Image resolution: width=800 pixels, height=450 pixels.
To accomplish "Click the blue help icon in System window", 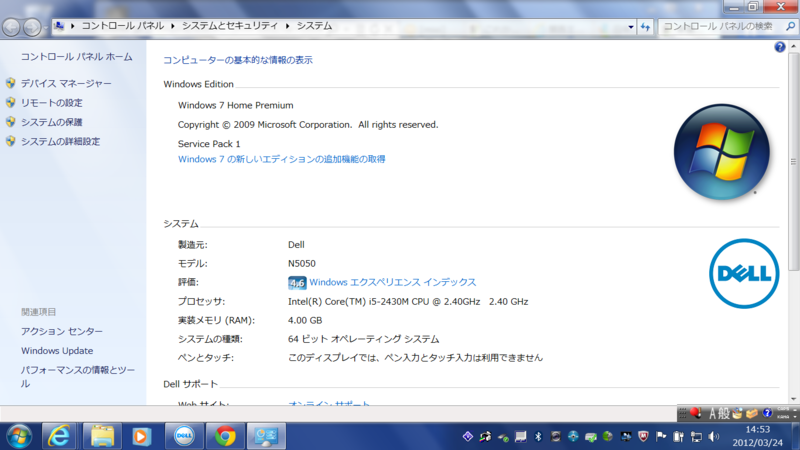I will (x=780, y=47).
